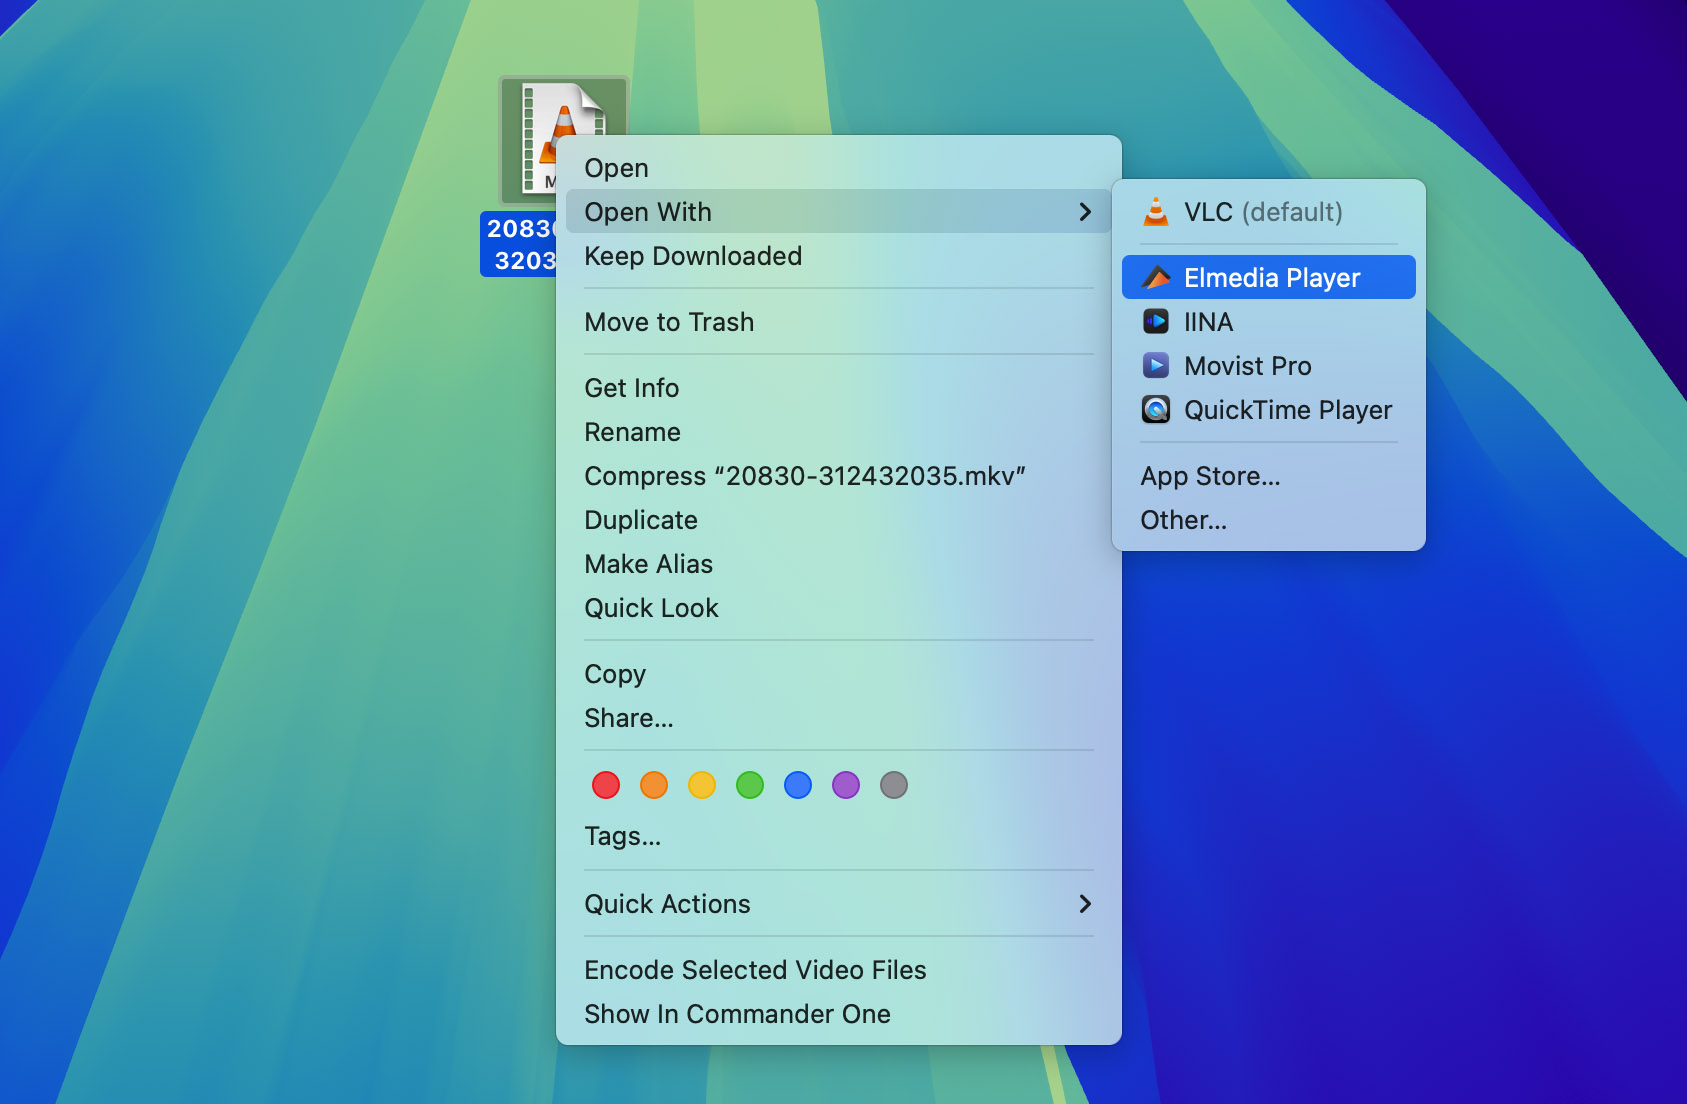Open the Tags… editor

622,836
